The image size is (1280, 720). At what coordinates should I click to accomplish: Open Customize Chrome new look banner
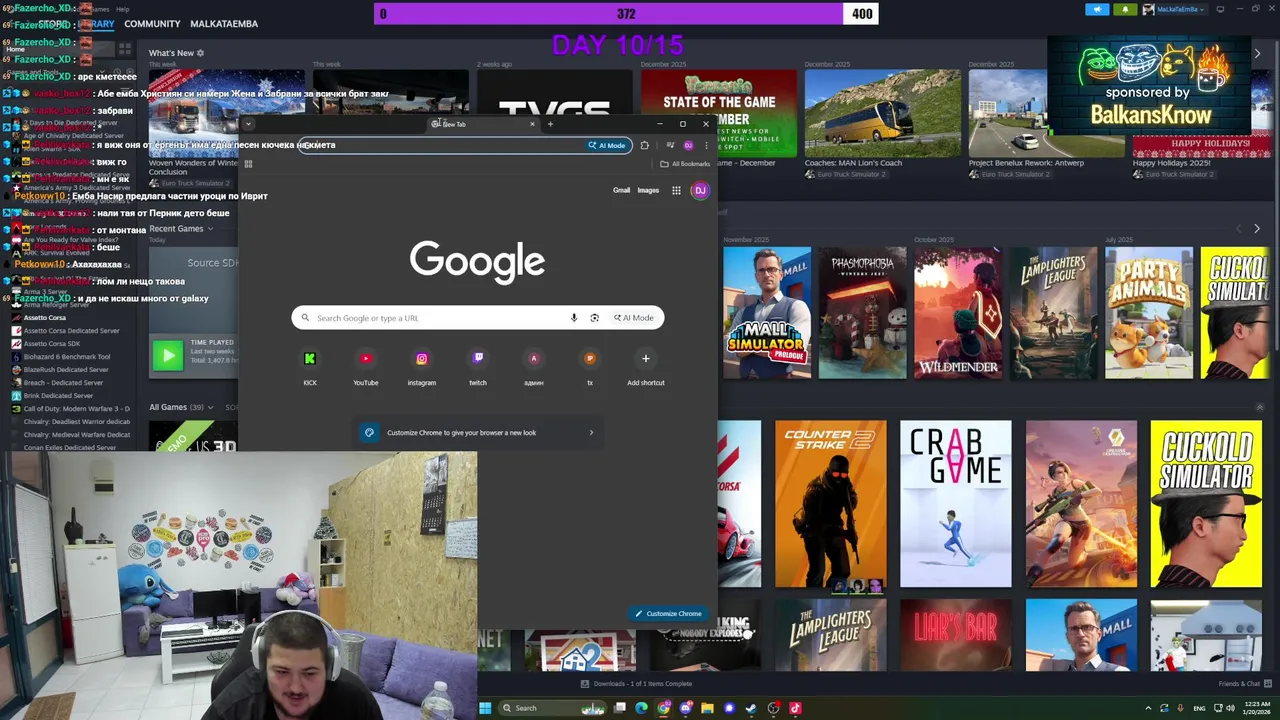tap(480, 433)
